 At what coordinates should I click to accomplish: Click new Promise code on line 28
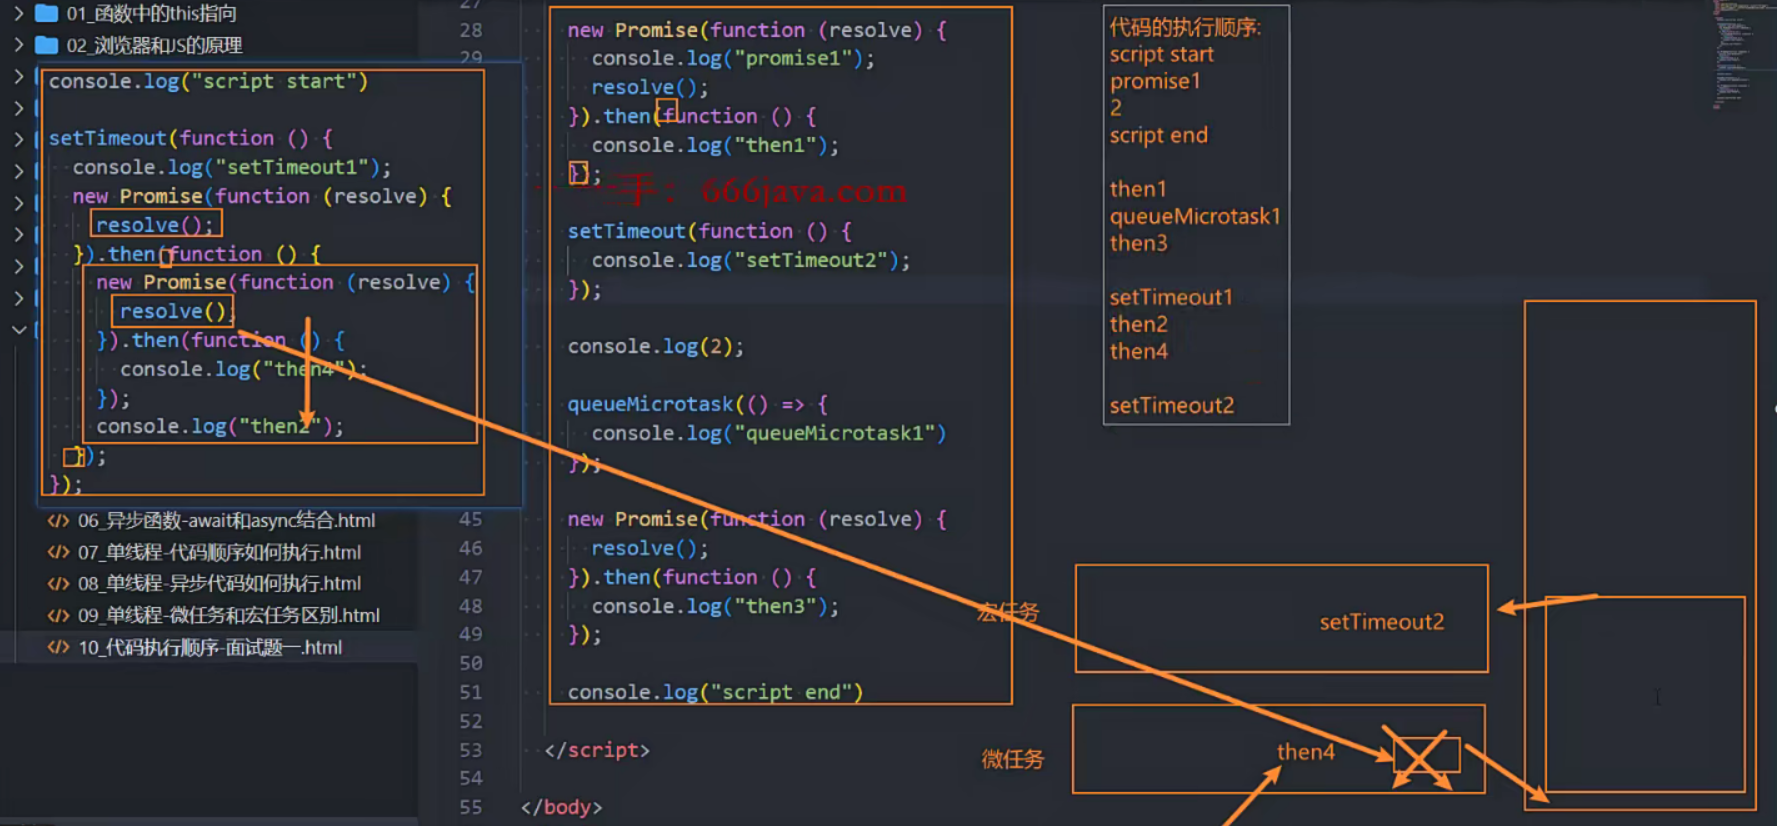click(x=757, y=30)
